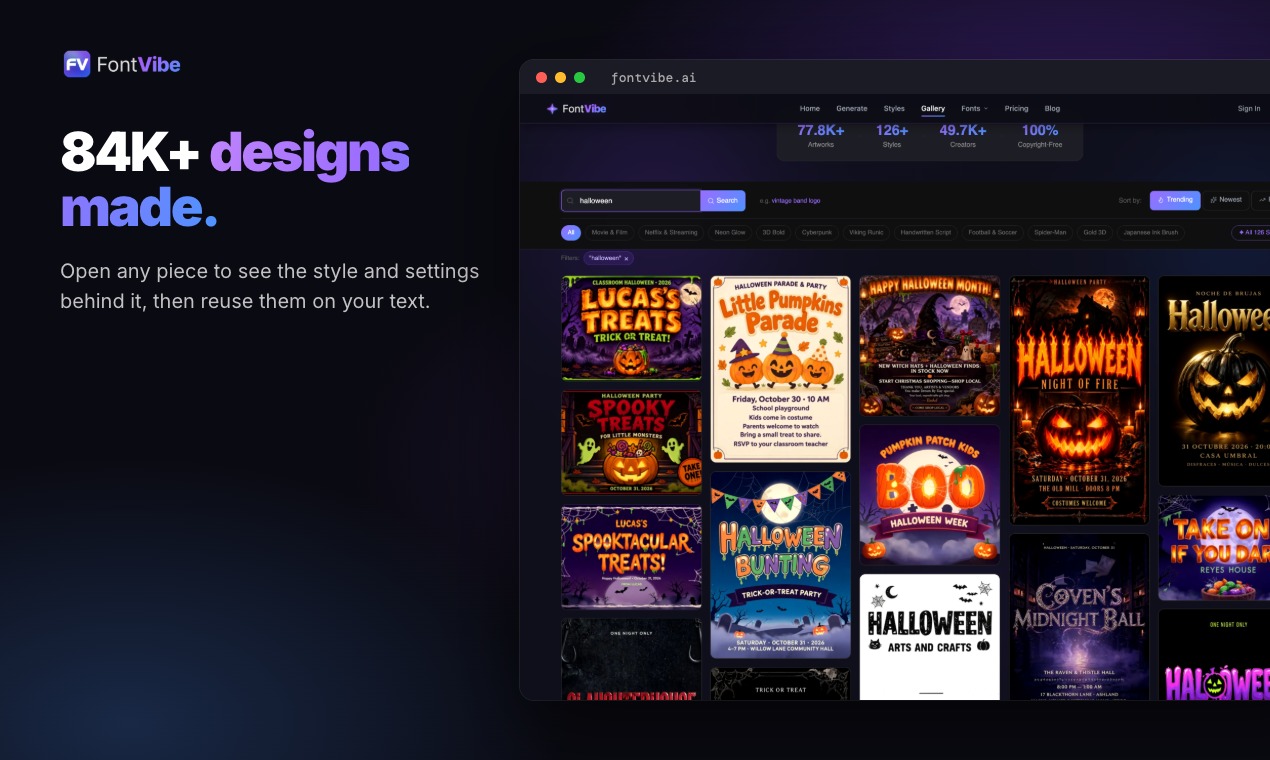Choose the Cyberpunk style chip
Screen dimensions: 1270x760
[x=817, y=233]
